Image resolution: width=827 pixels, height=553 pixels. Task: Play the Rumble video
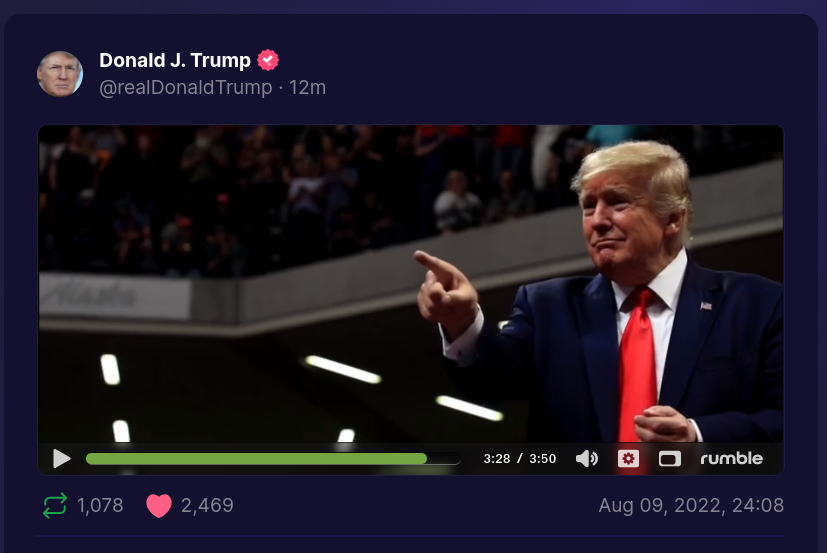coord(62,459)
